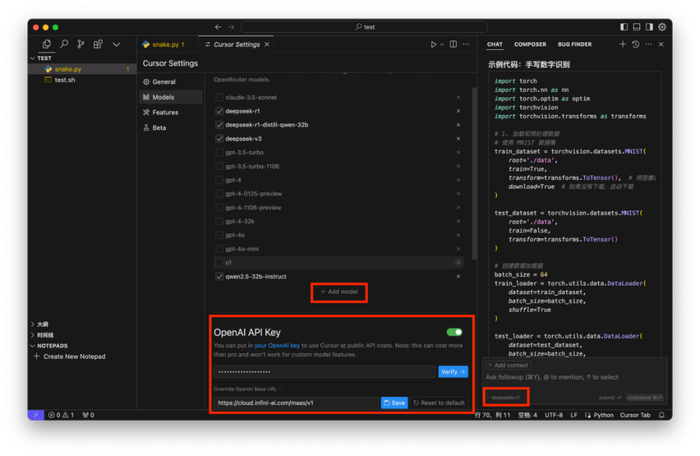Open chat history clock icon
This screenshot has width=700, height=456.
[635, 44]
